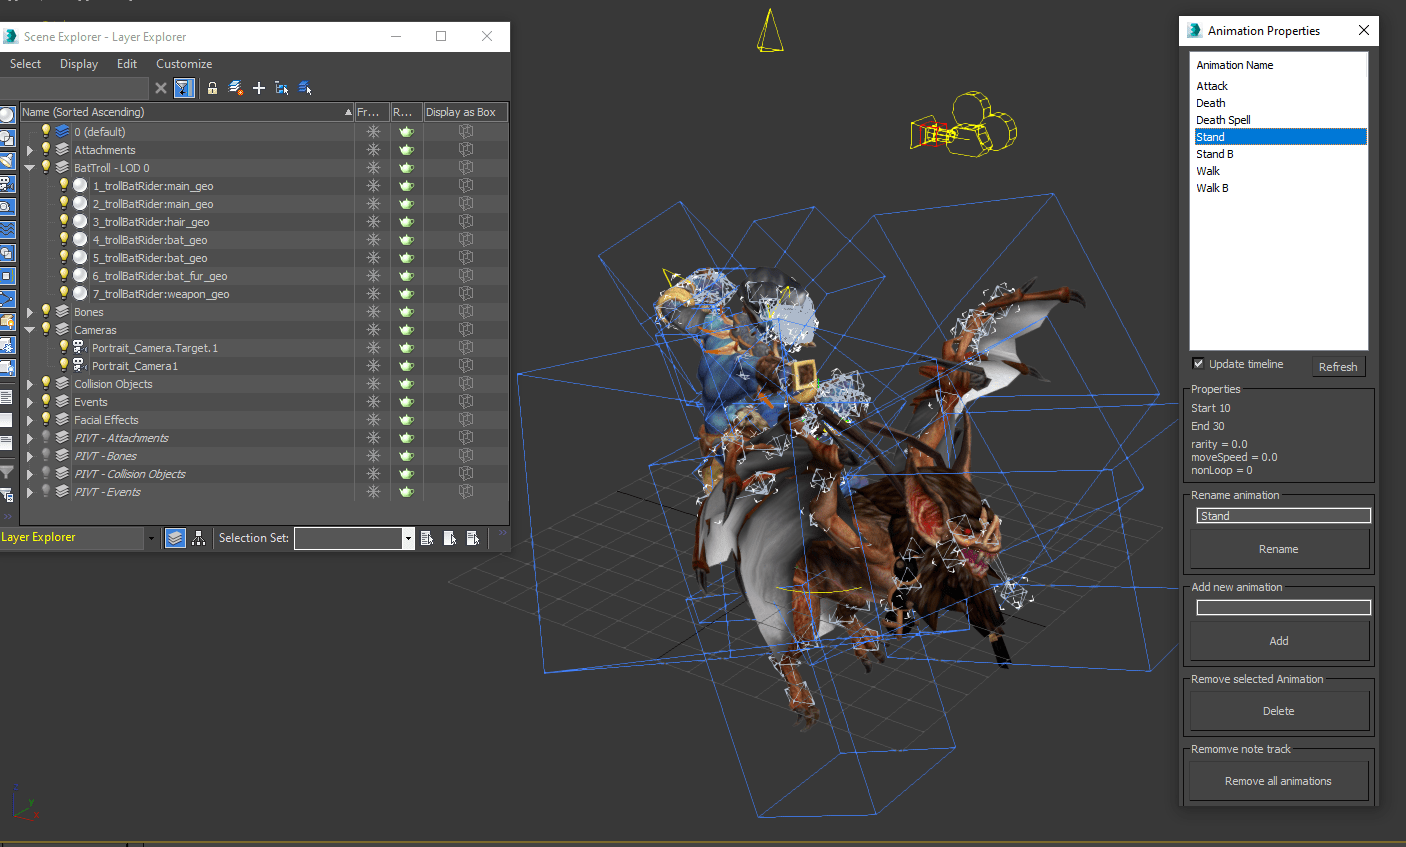1406x847 pixels.
Task: Hide Portrait_Camera.Target.1 with lightbulb
Action: [64, 347]
